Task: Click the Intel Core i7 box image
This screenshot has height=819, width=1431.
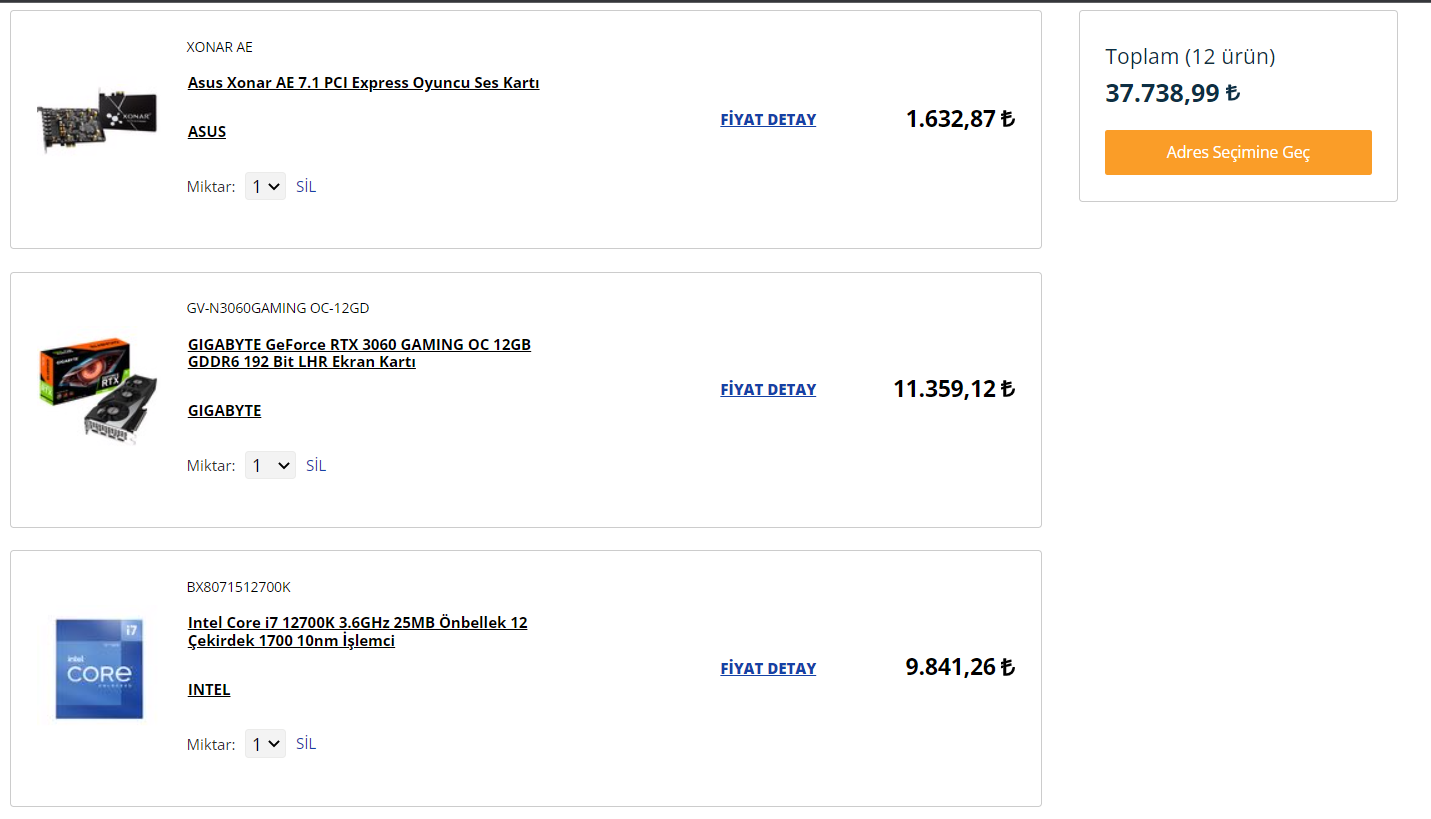Action: pyautogui.click(x=98, y=667)
